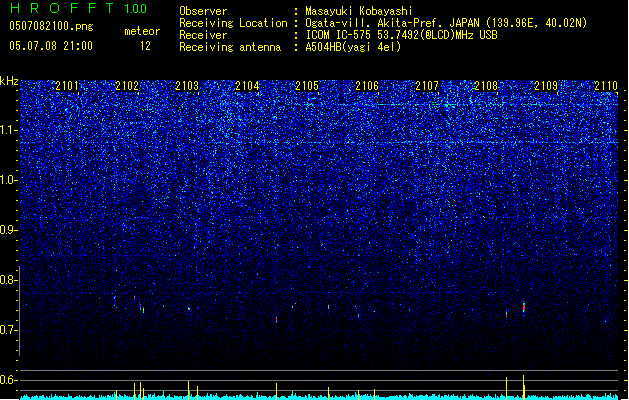The image size is (629, 400).
Task: Click the 2110 time marker
Action: pyautogui.click(x=606, y=86)
